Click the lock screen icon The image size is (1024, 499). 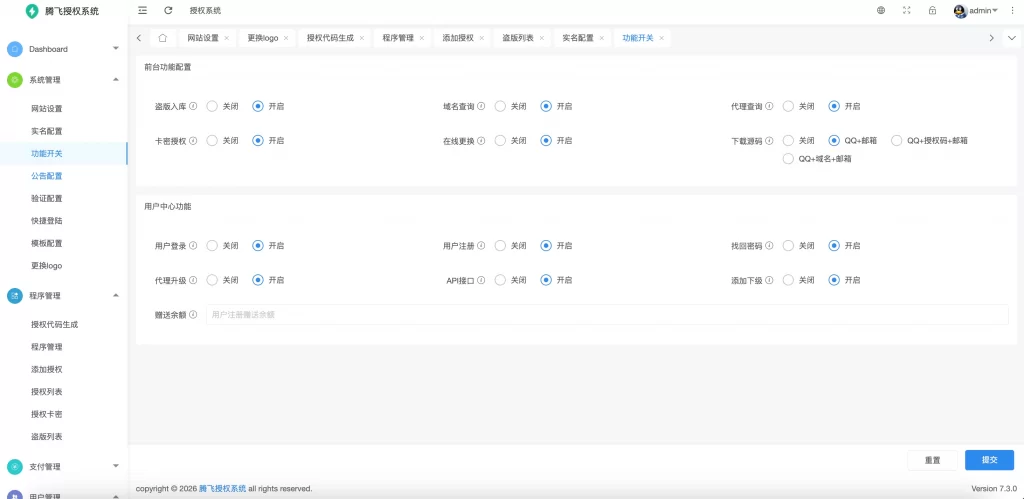coord(932,10)
